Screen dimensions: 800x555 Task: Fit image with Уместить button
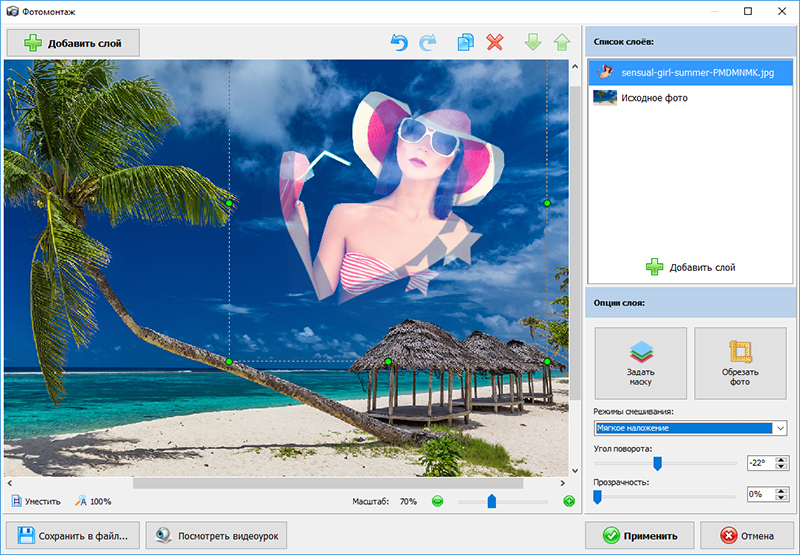[36, 501]
